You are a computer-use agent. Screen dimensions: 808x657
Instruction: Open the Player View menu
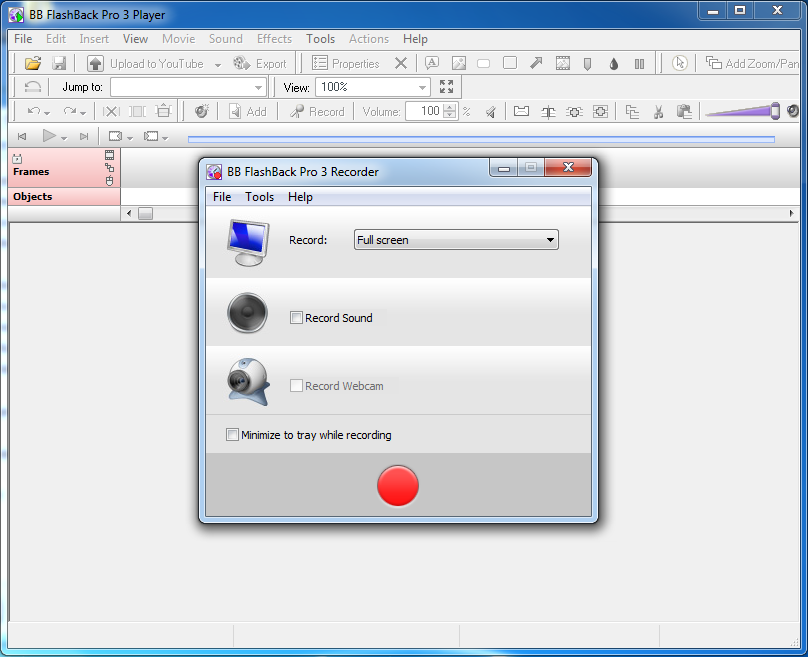(x=136, y=39)
